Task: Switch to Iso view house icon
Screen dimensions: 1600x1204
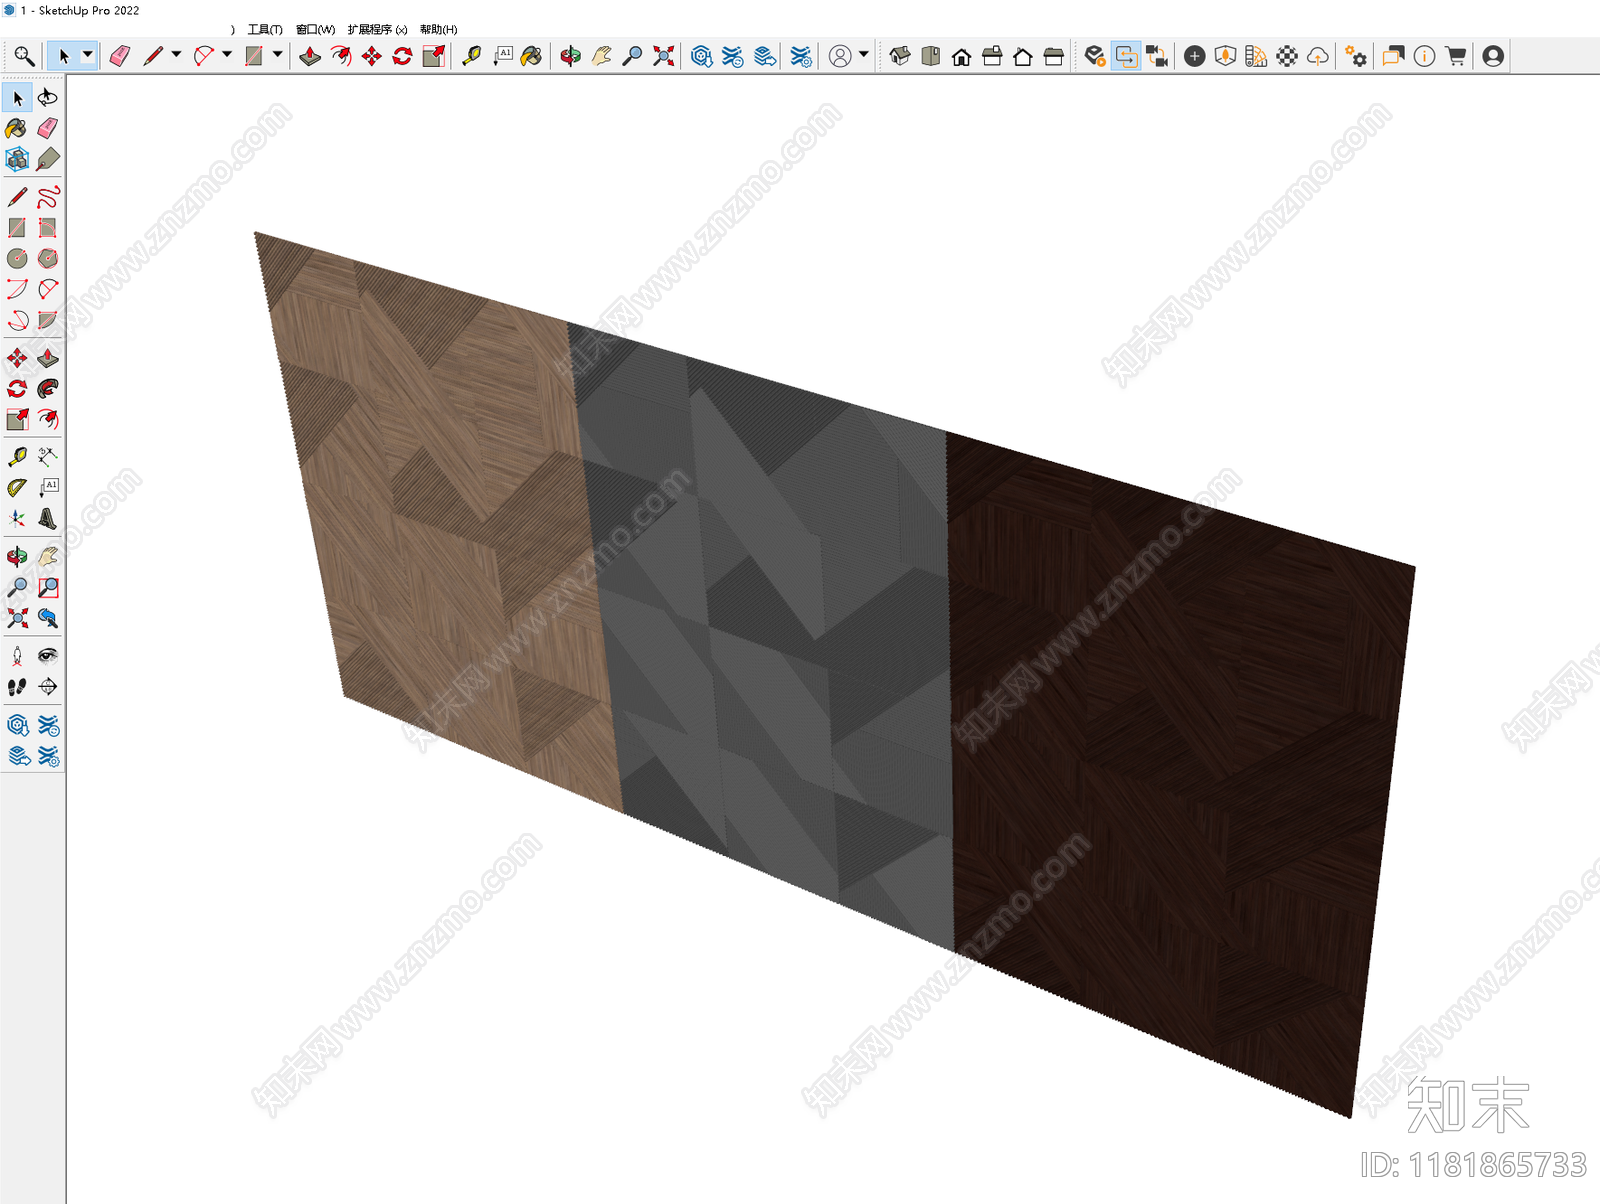Action: tap(900, 56)
